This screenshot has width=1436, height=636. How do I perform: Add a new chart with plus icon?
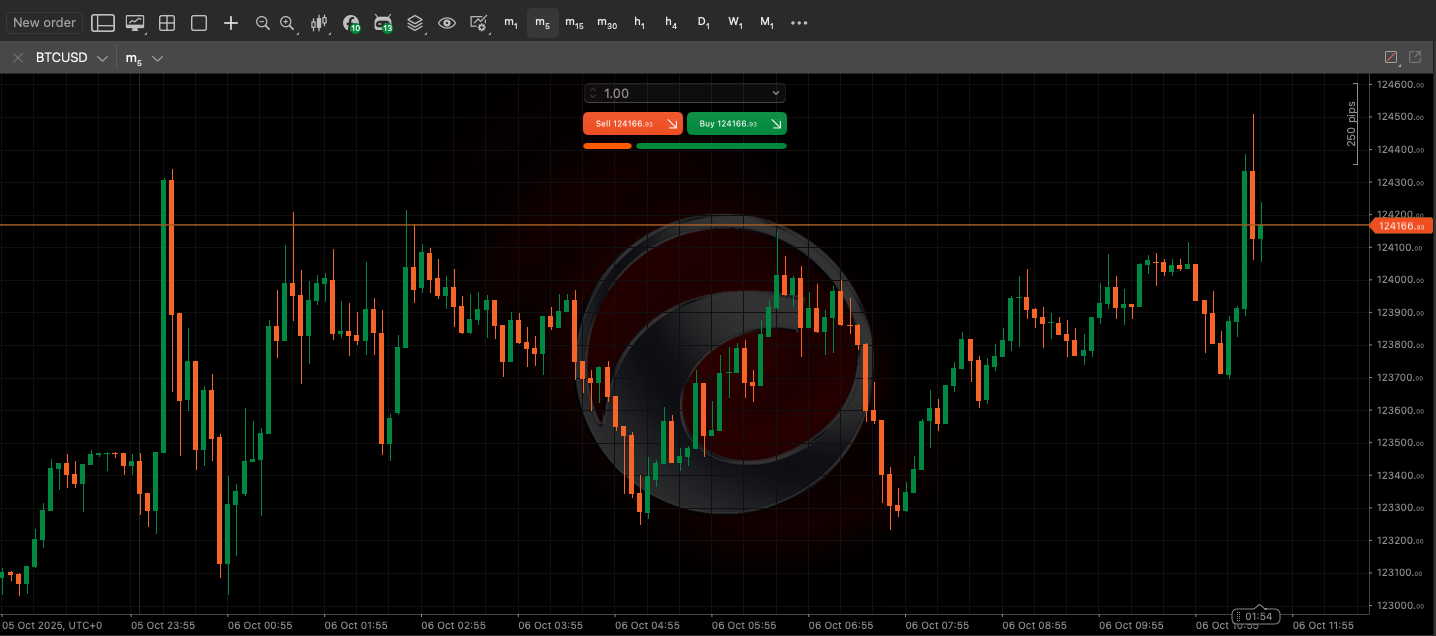231,22
